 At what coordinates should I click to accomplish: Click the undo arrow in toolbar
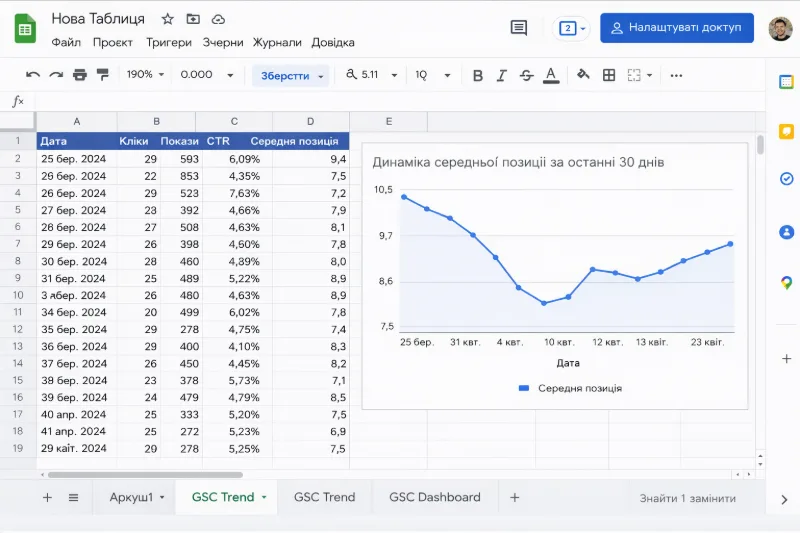(x=33, y=75)
